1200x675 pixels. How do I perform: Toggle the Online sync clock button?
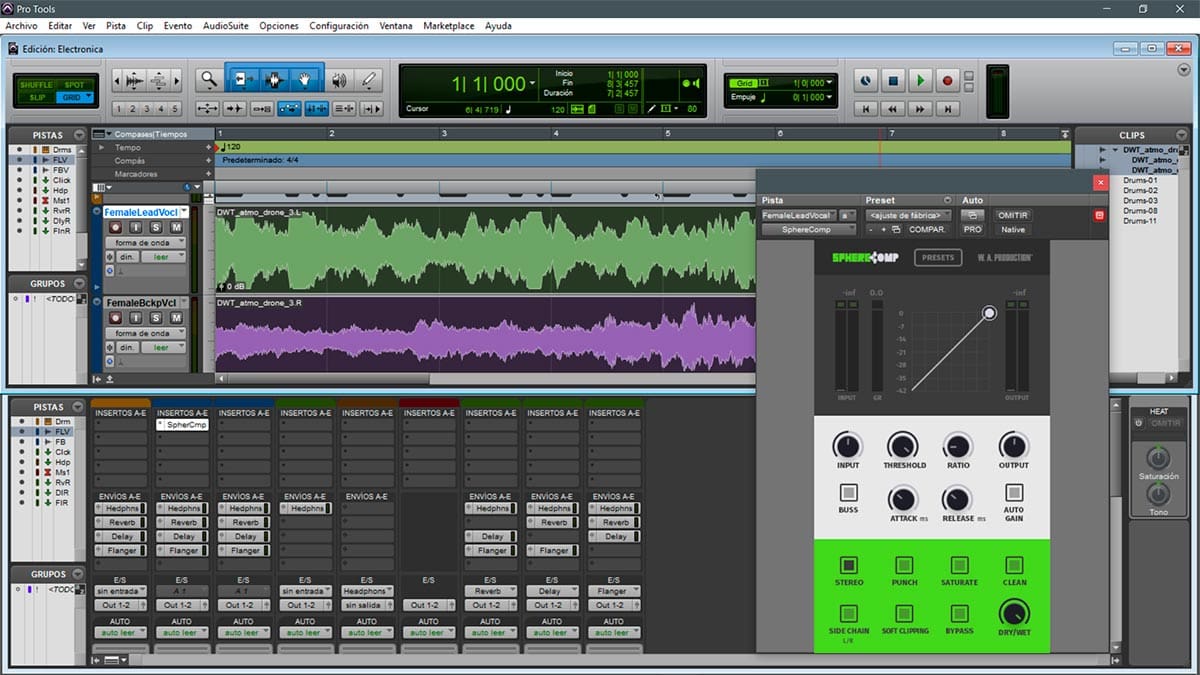click(867, 80)
